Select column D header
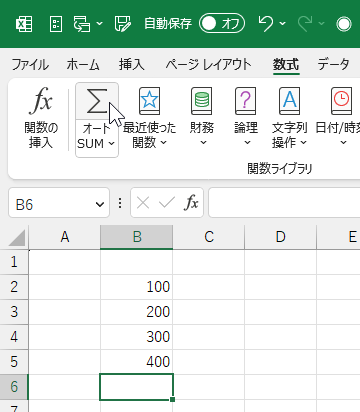 pyautogui.click(x=281, y=237)
